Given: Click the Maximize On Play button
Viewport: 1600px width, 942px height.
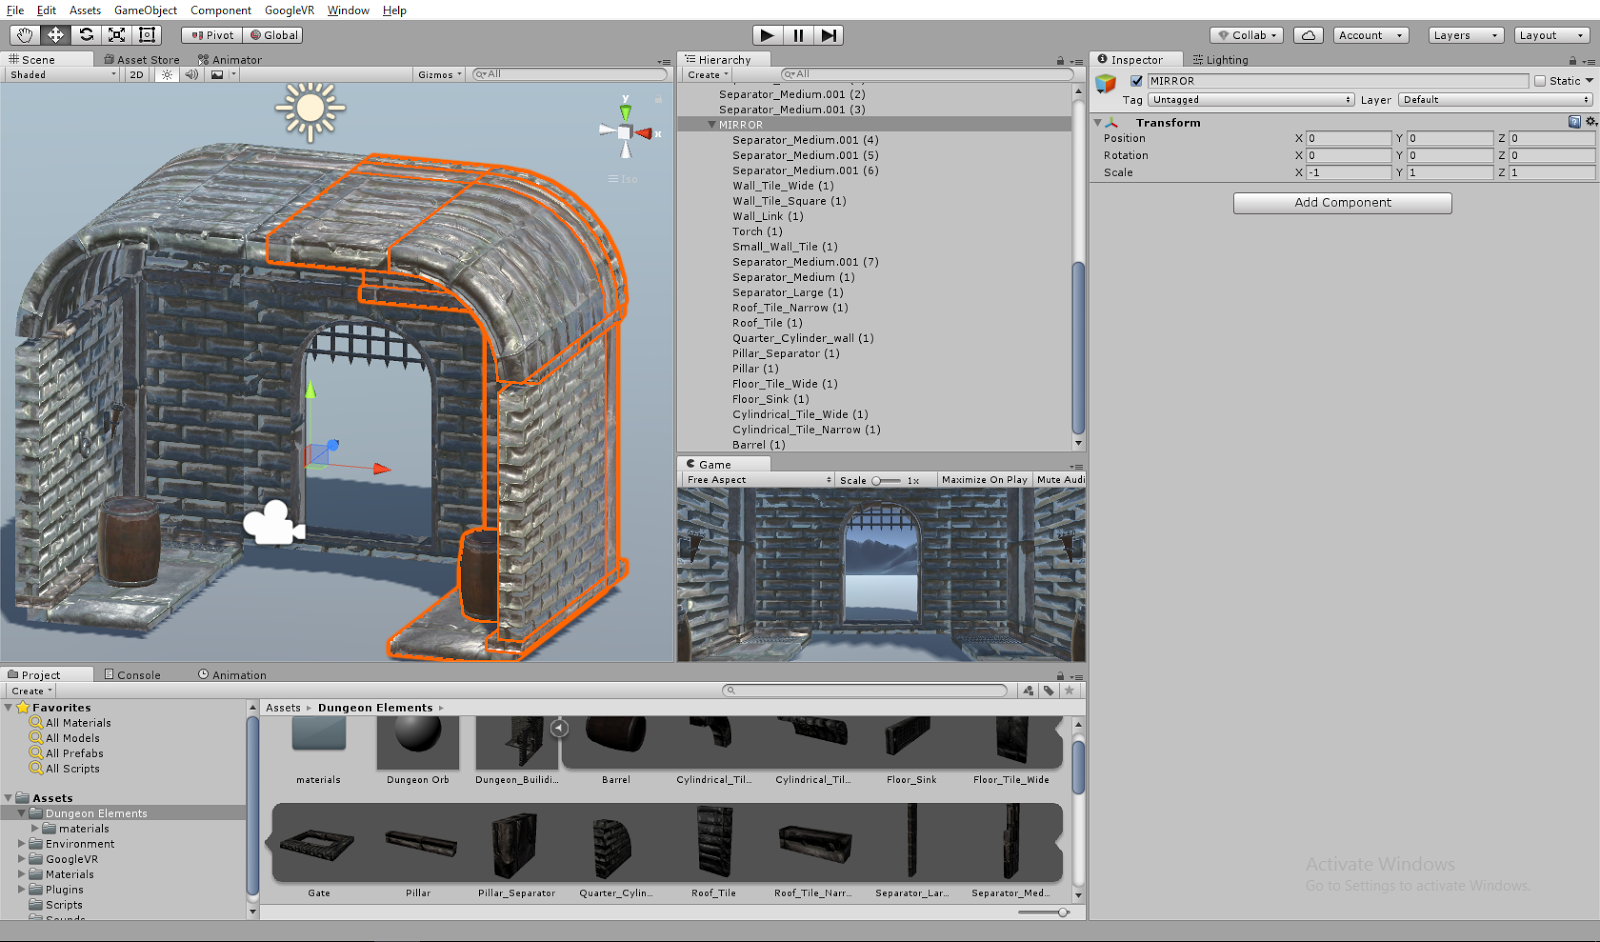Looking at the screenshot, I should tap(984, 480).
